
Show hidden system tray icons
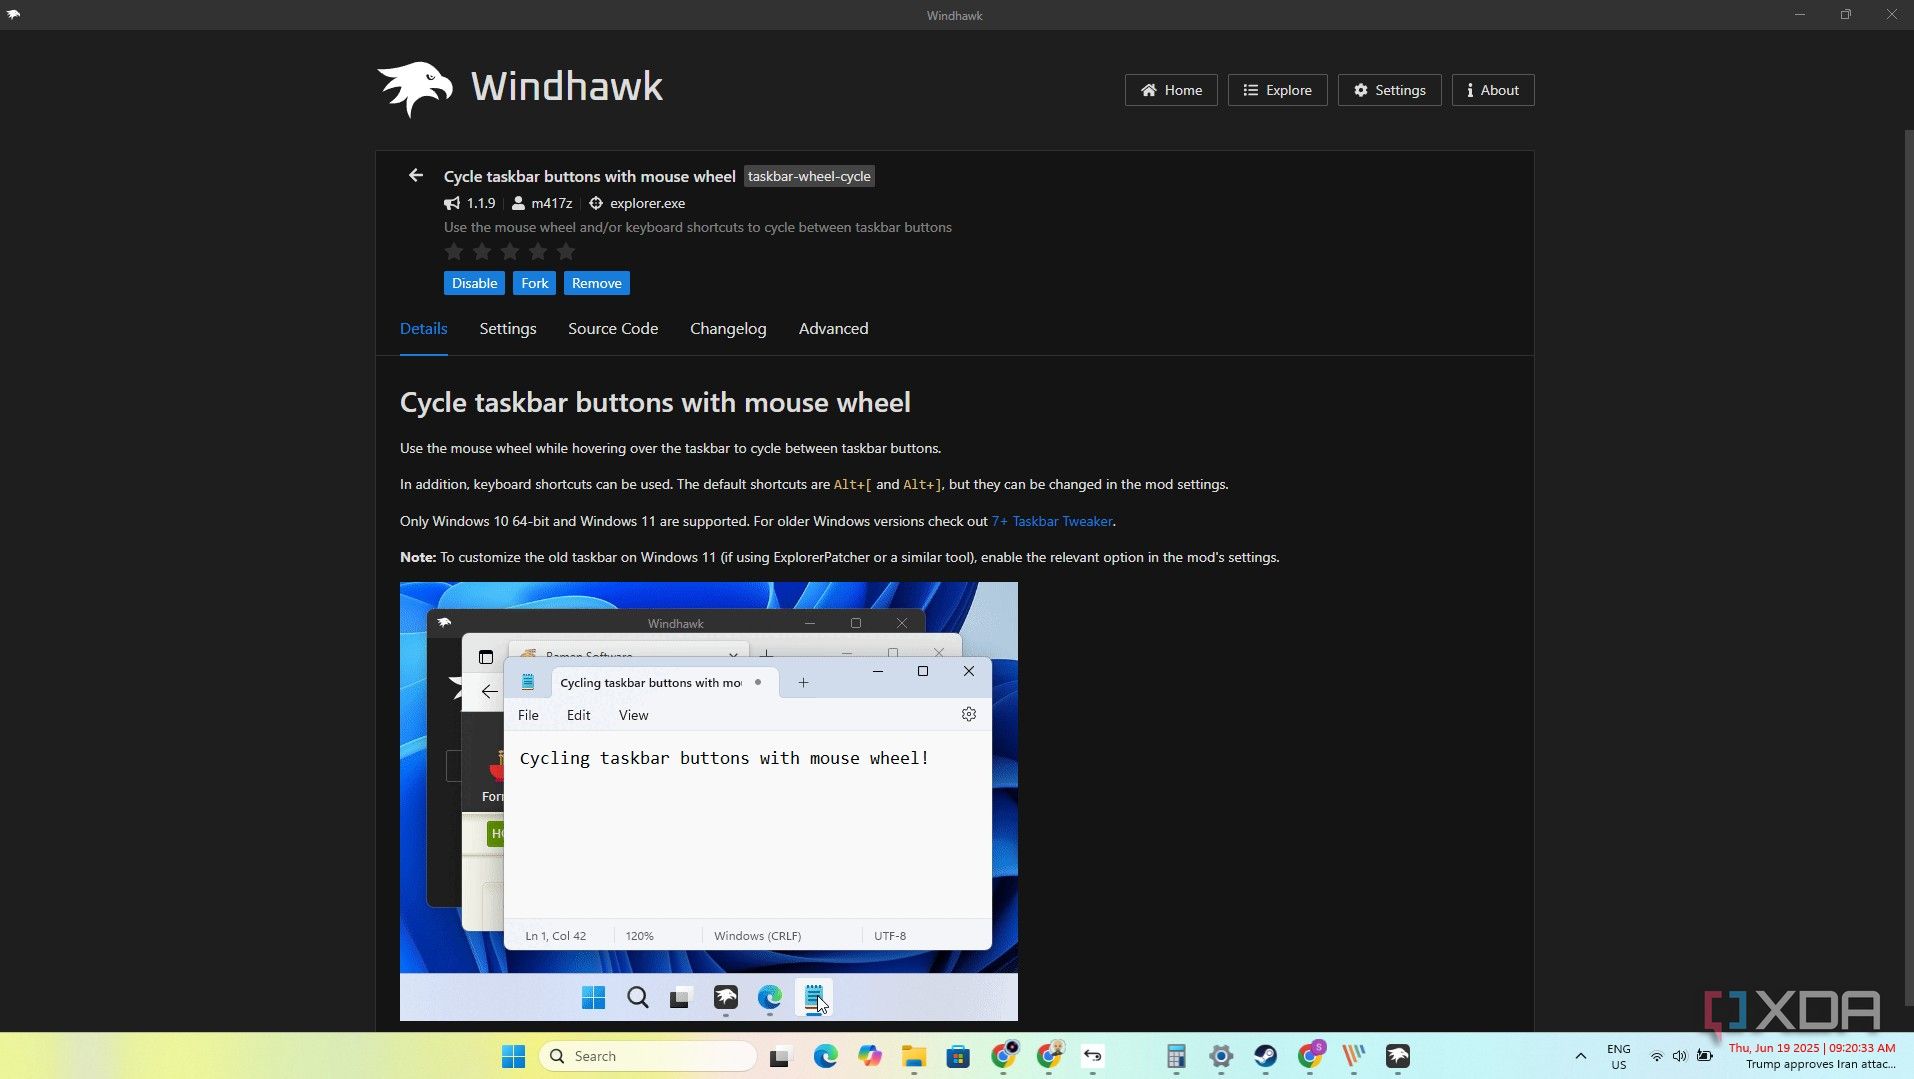tap(1581, 1056)
